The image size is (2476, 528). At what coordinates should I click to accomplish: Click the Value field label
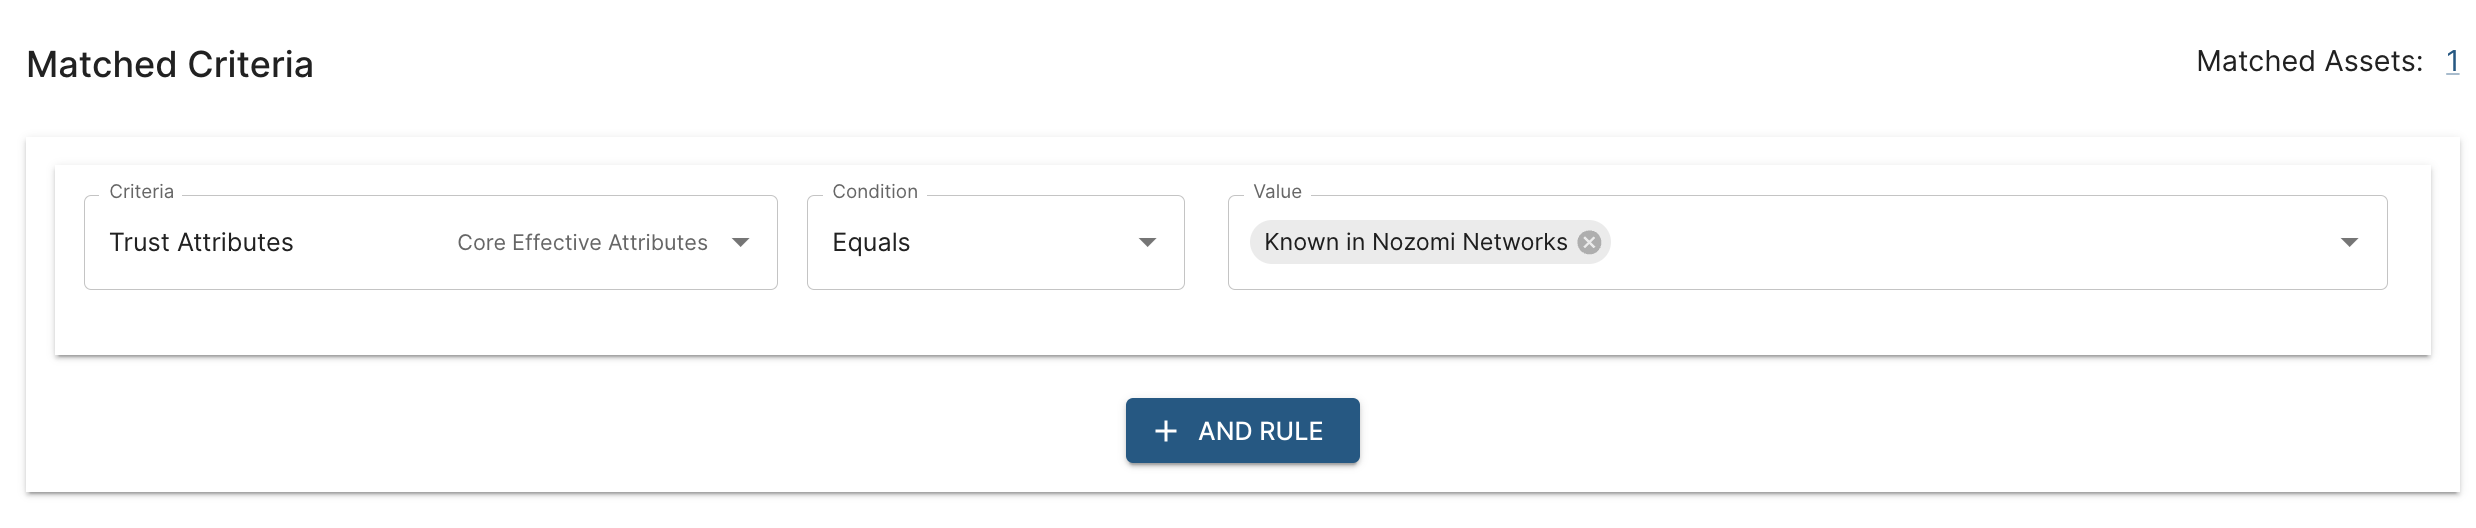coord(1277,192)
